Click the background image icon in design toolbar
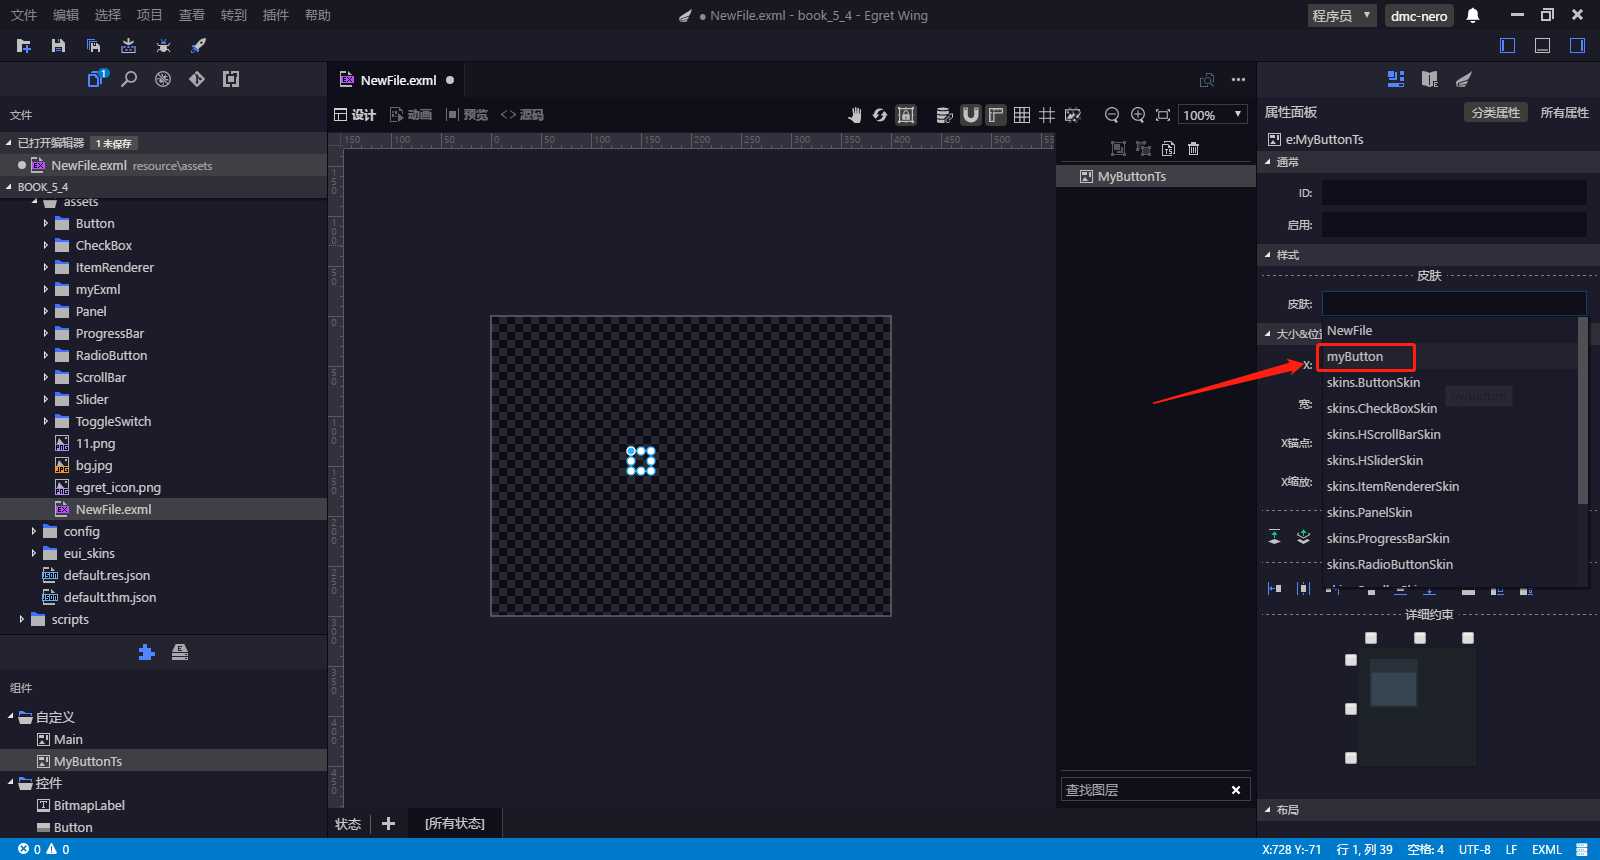This screenshot has height=860, width=1600. coord(1073,115)
